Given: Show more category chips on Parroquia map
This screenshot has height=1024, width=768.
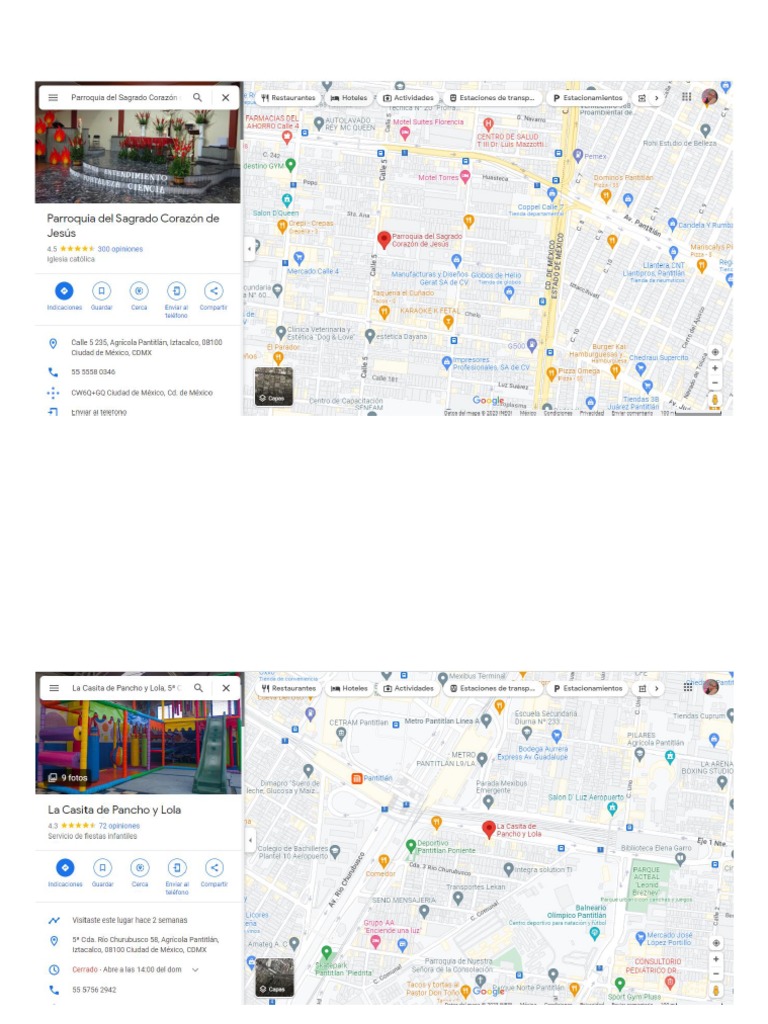Looking at the screenshot, I should (x=656, y=98).
